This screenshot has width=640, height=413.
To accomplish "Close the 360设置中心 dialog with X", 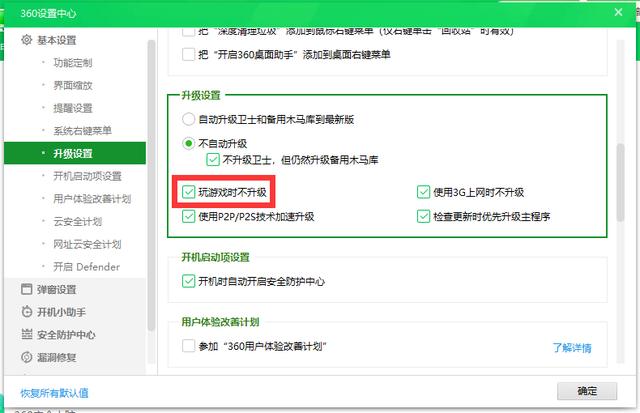I will [618, 12].
